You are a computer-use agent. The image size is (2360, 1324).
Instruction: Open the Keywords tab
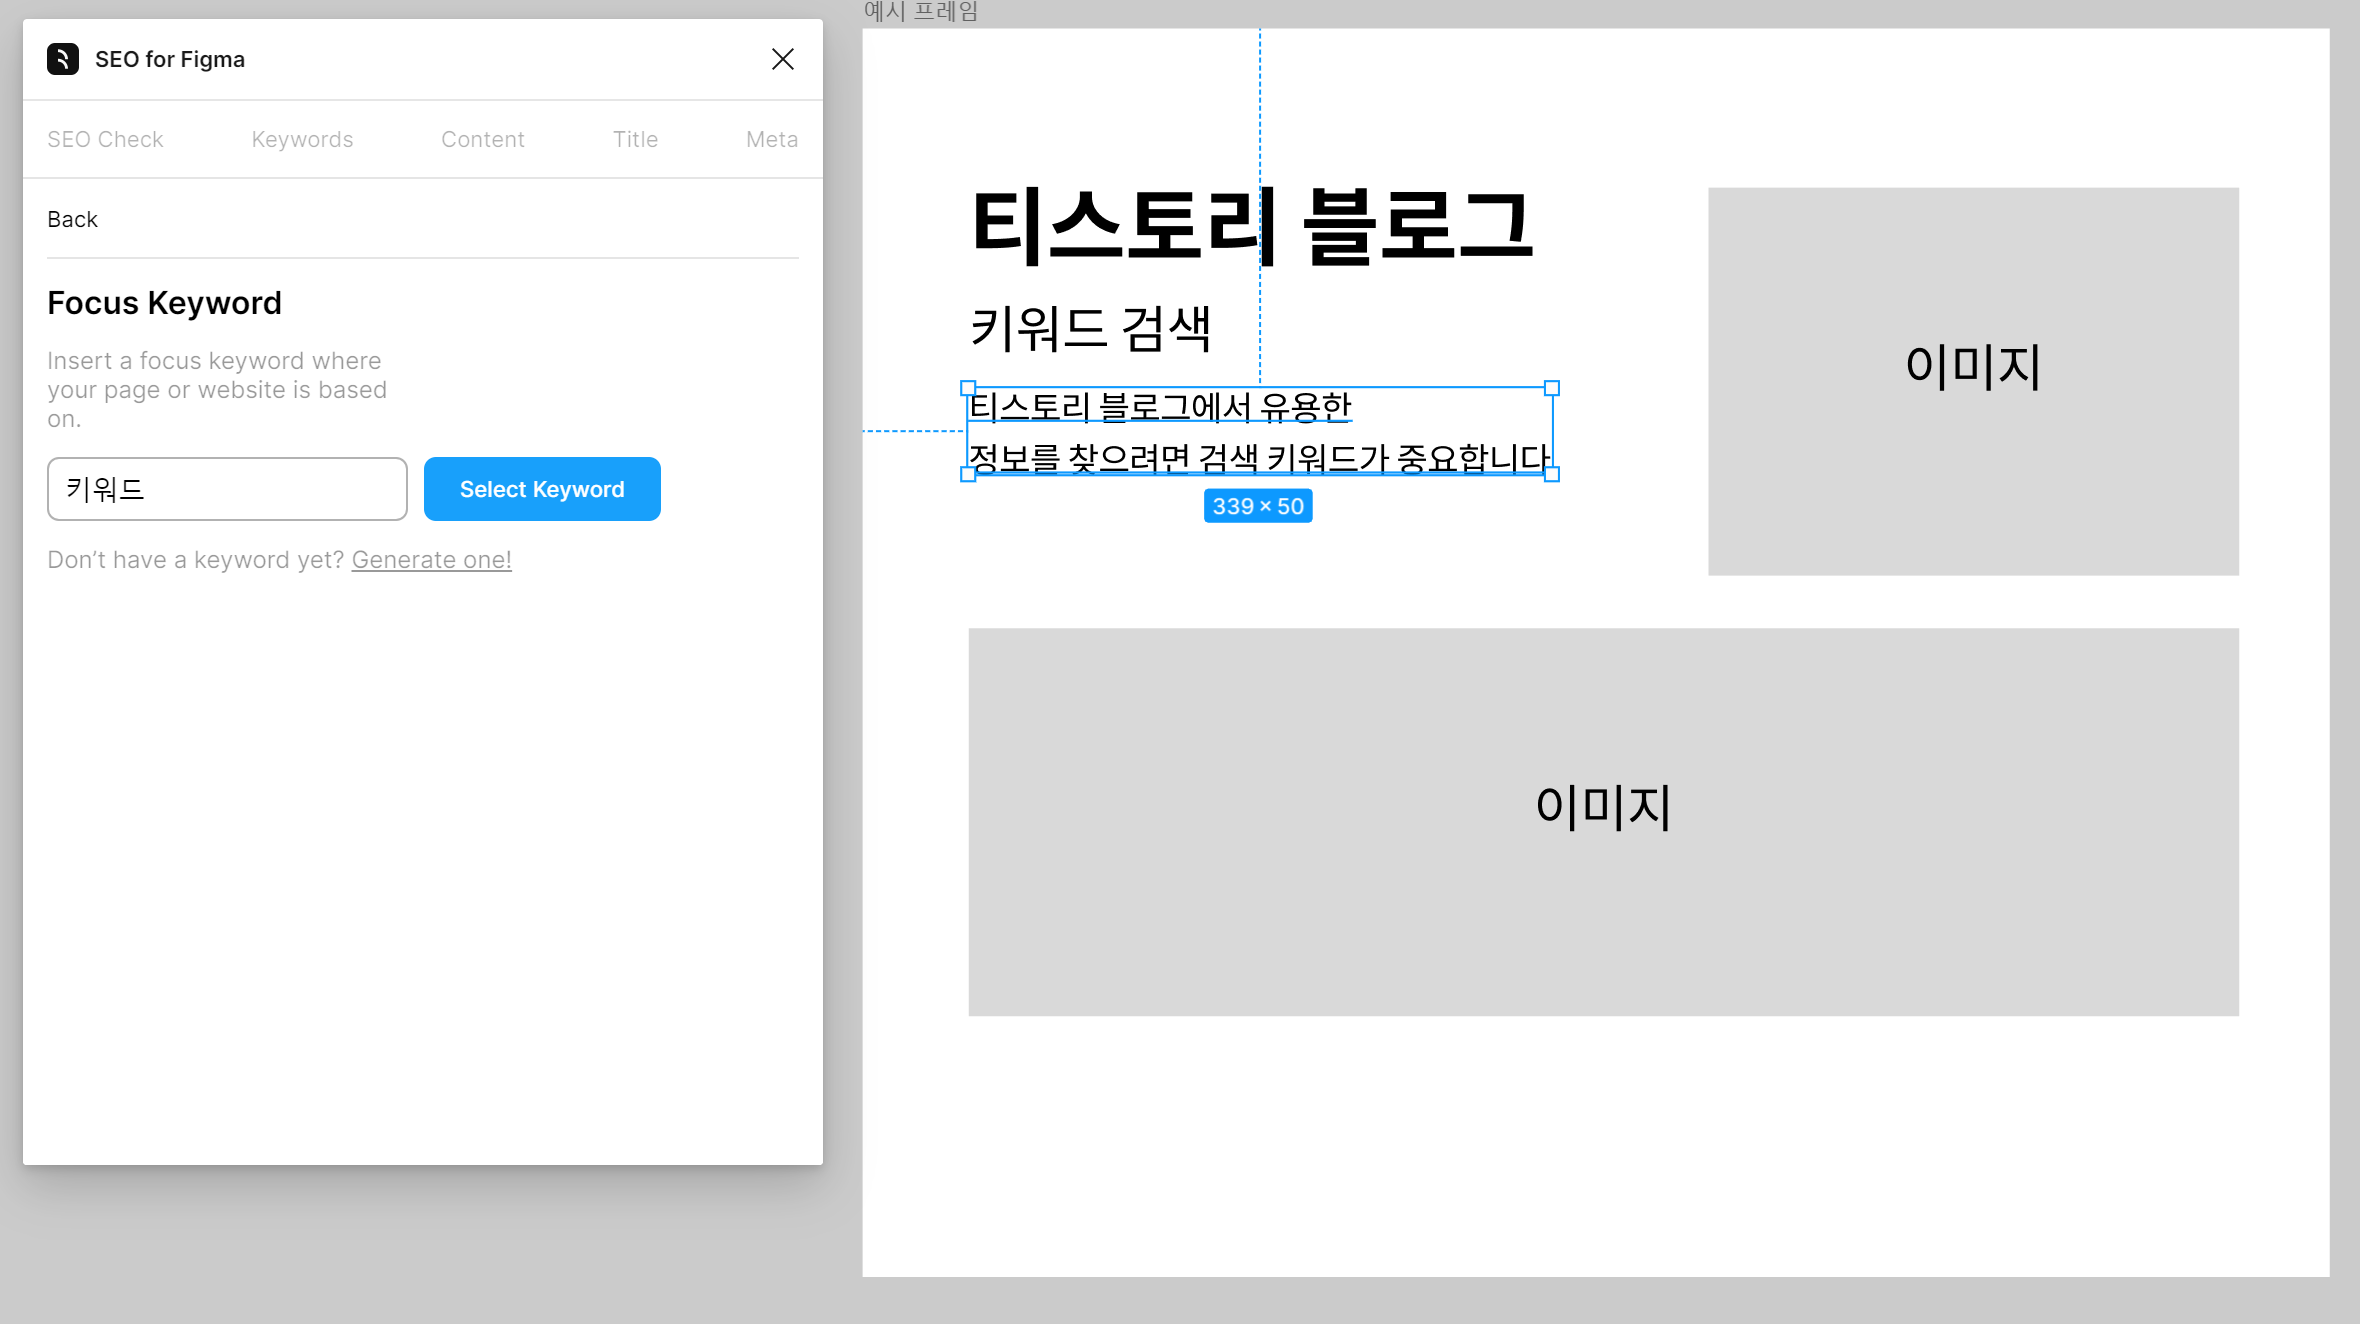click(x=302, y=139)
